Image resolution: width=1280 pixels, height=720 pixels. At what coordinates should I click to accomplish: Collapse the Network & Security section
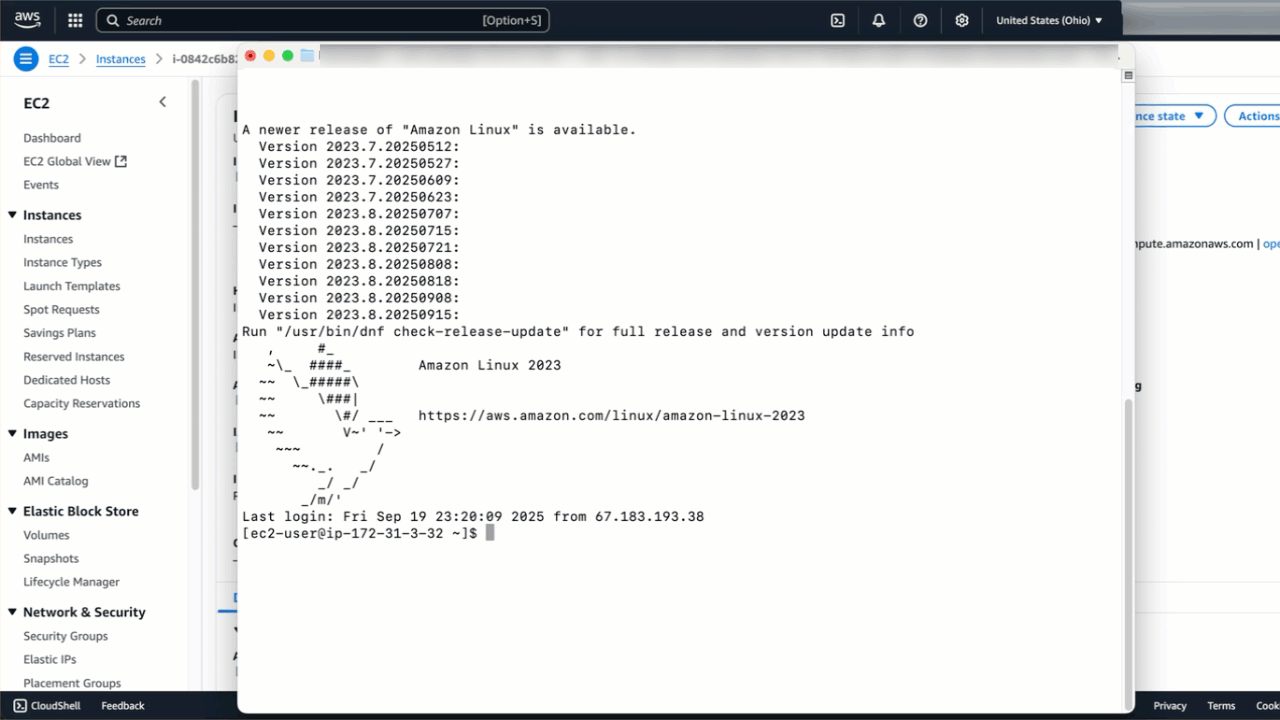[x=13, y=612]
